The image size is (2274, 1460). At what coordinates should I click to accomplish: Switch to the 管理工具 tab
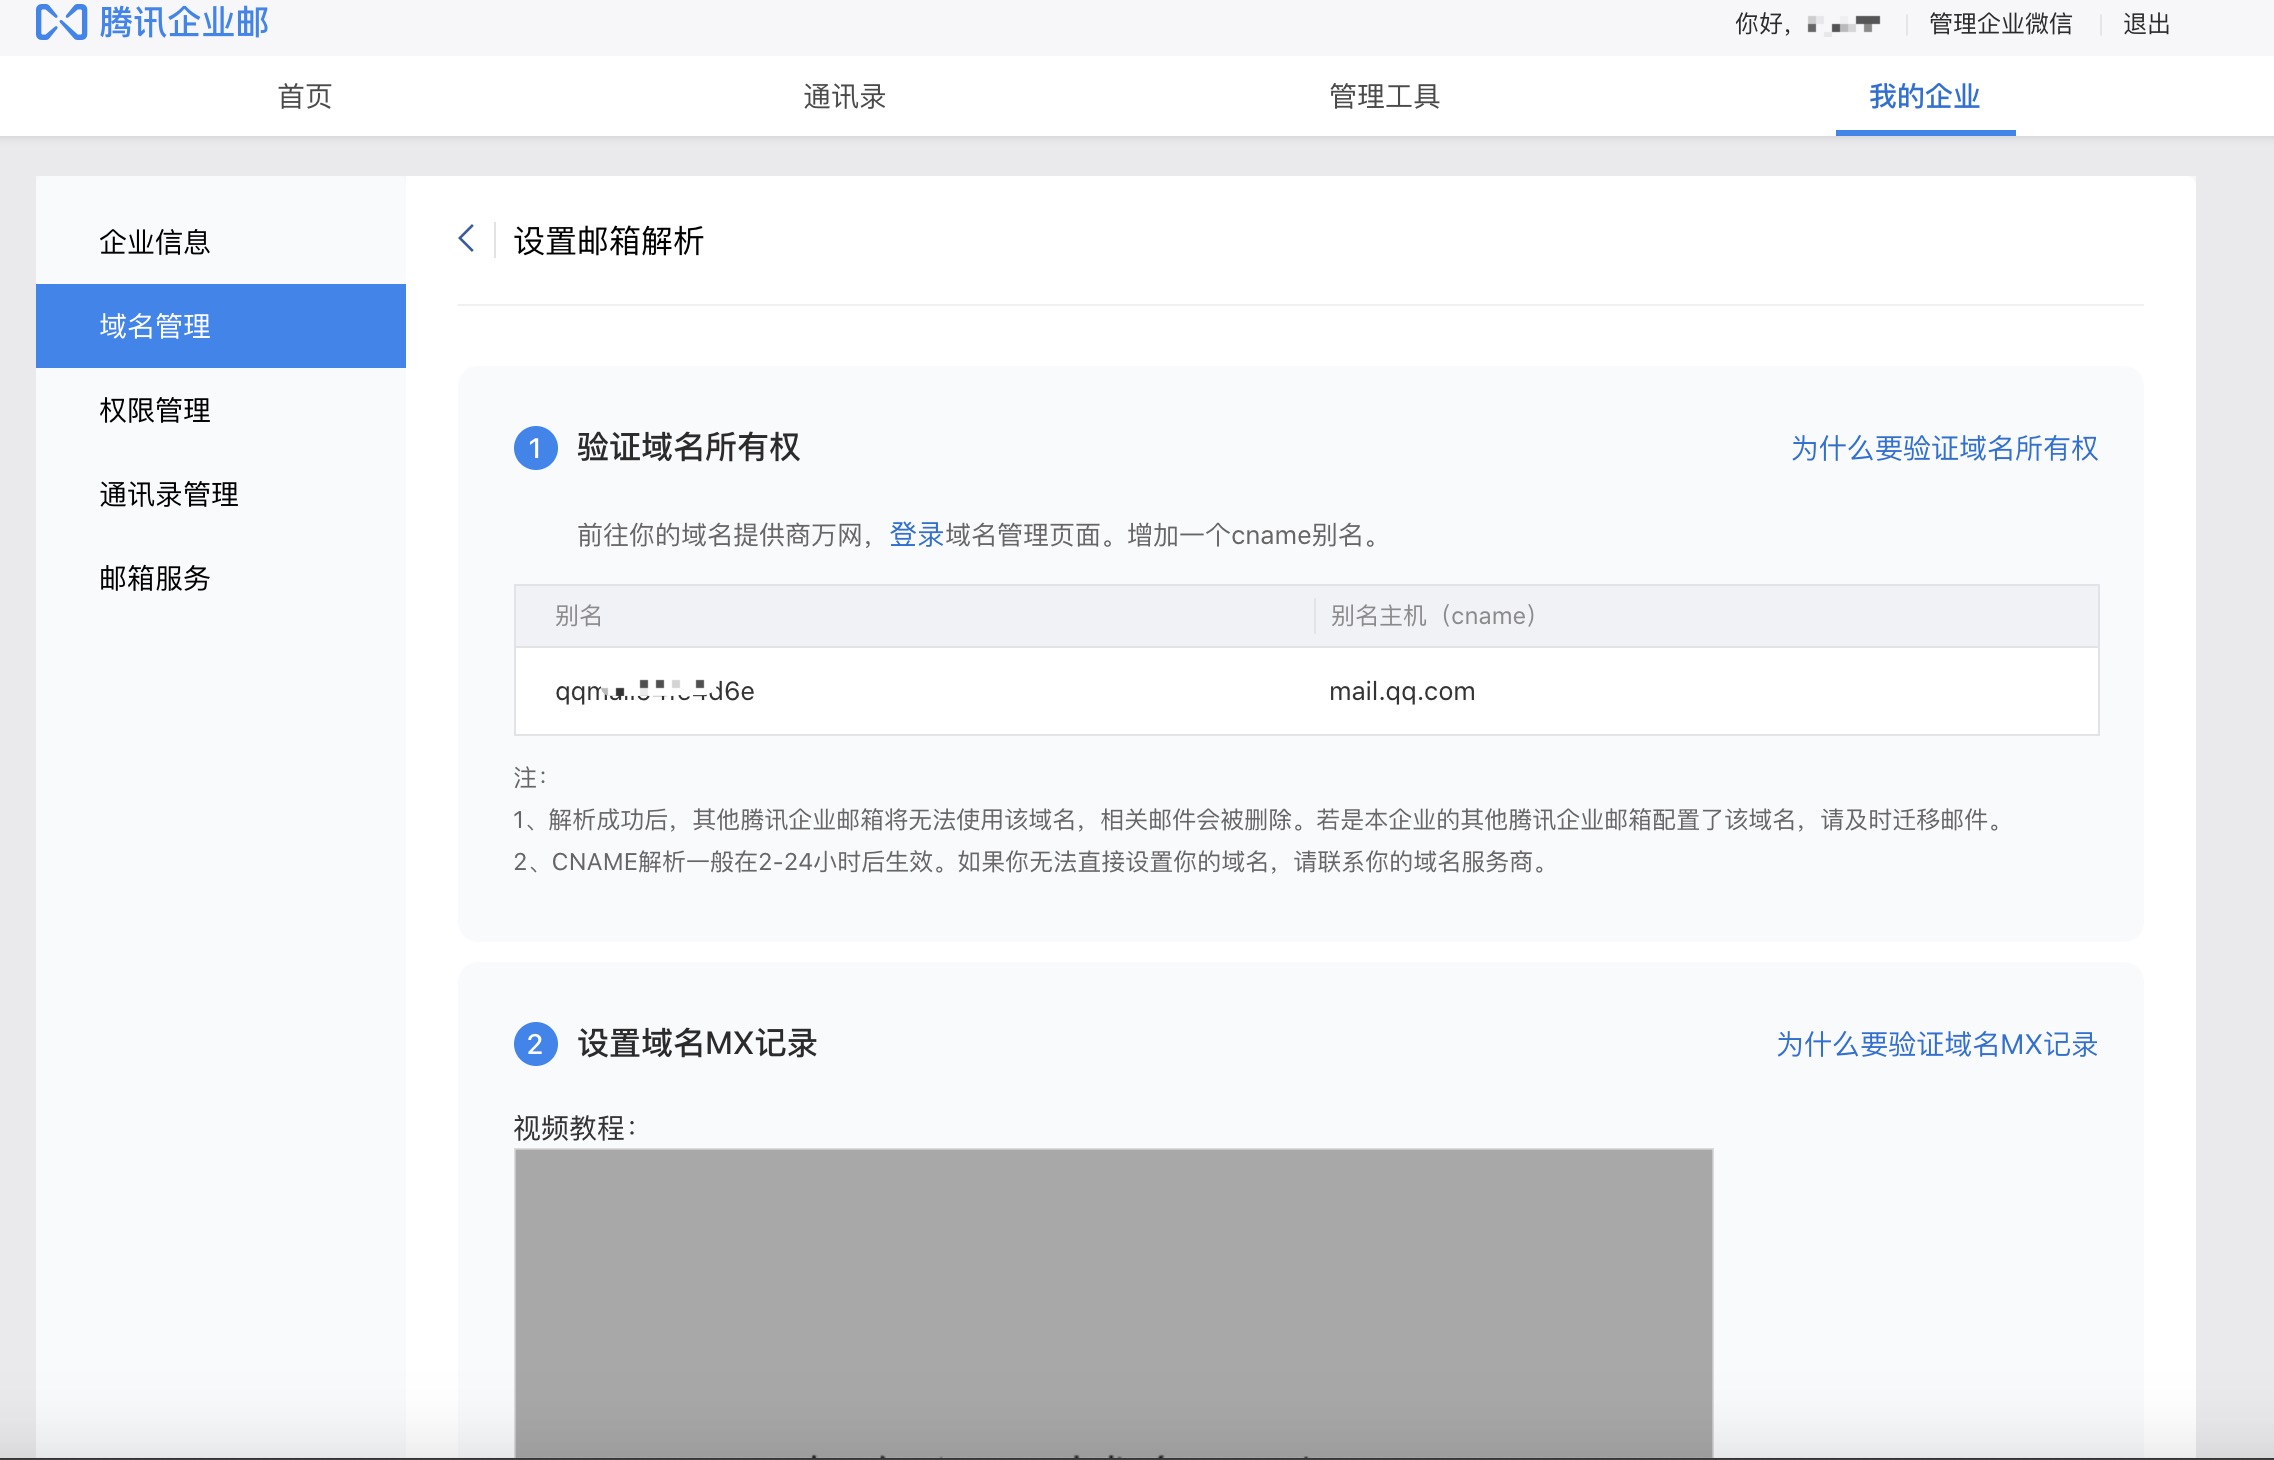[x=1385, y=95]
